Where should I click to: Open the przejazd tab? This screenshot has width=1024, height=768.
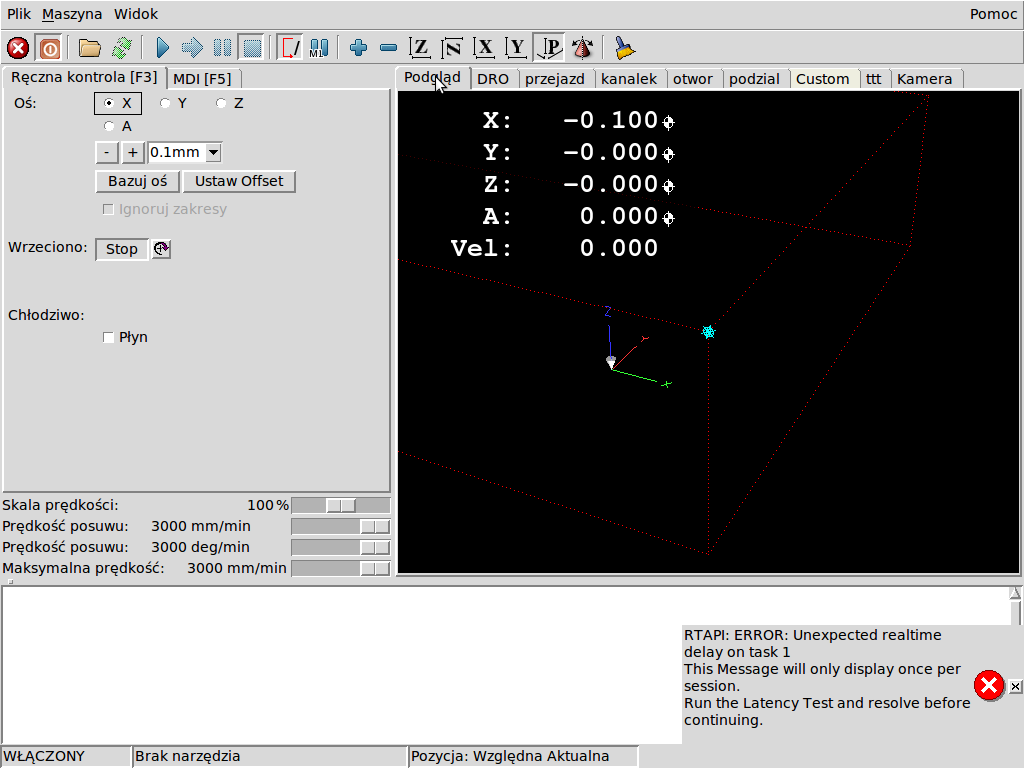pos(555,79)
